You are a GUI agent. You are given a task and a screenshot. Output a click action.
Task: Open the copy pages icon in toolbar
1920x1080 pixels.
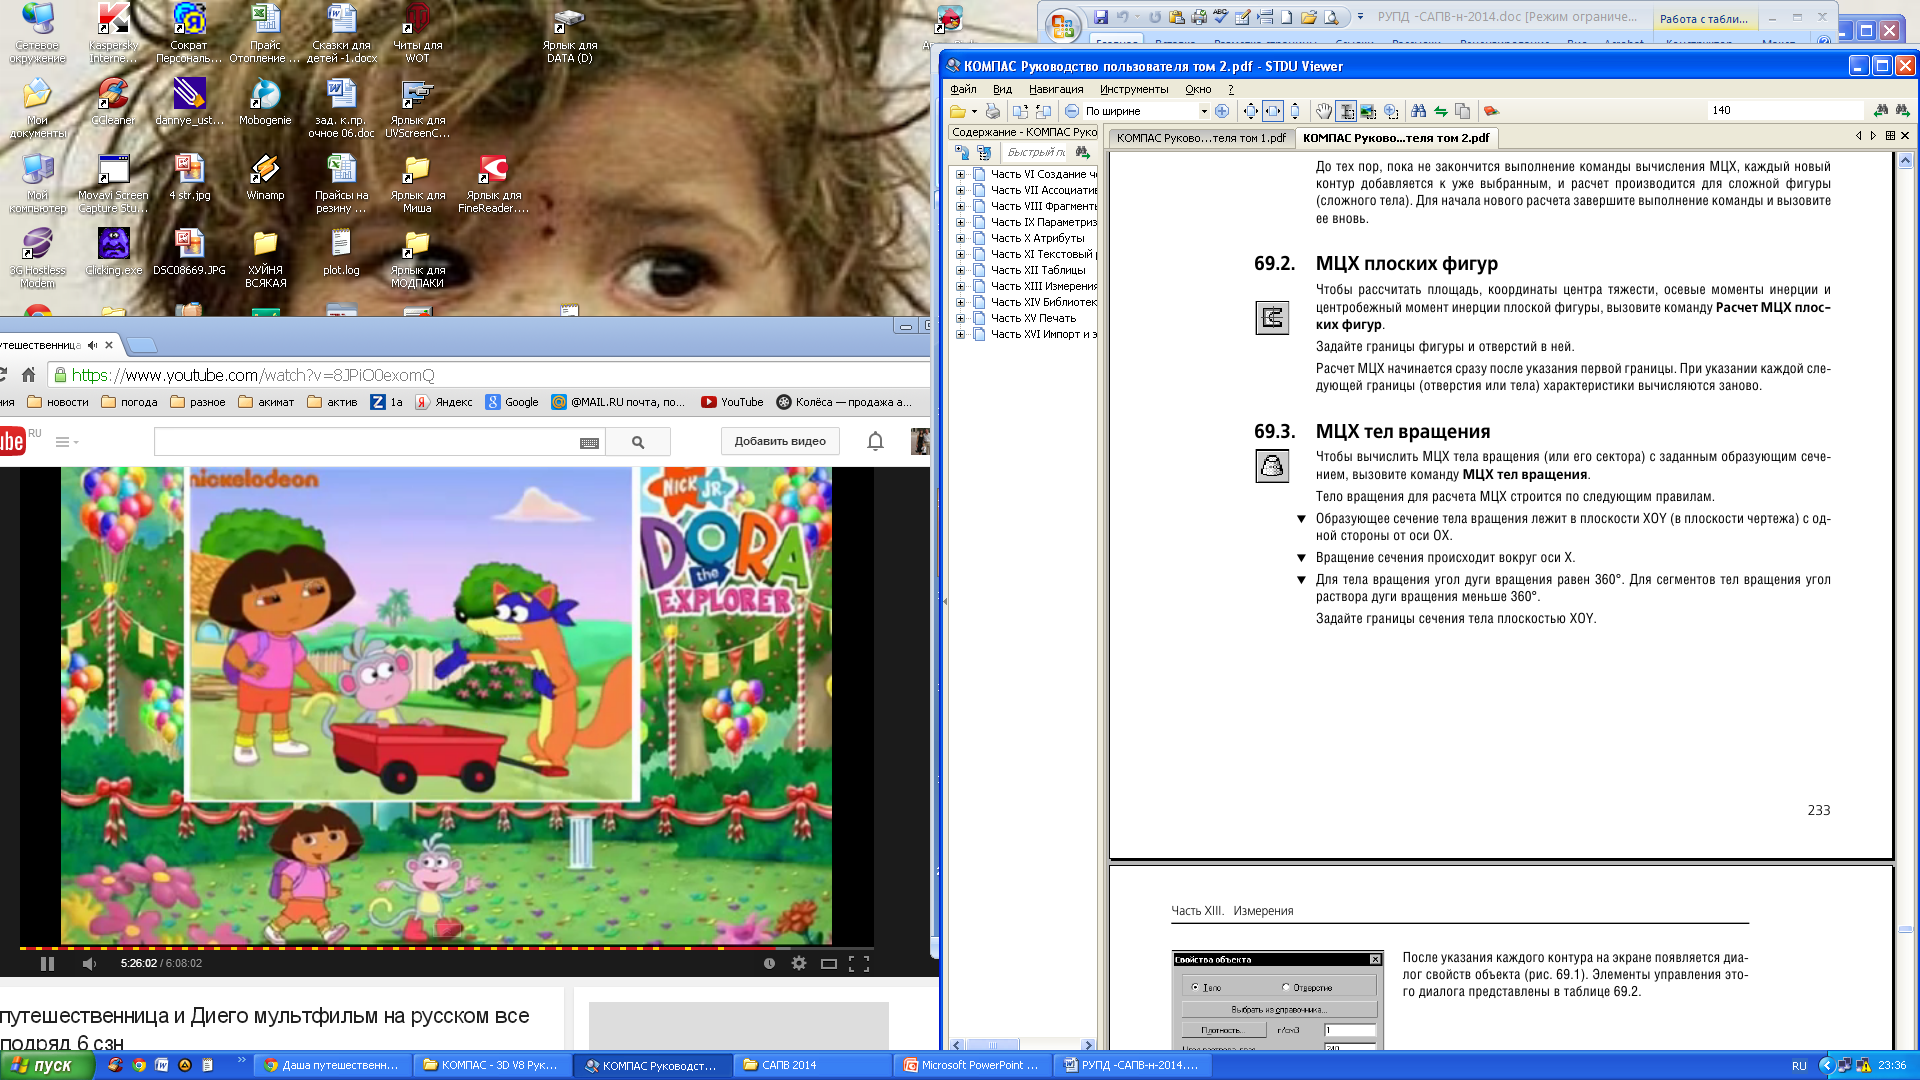(1463, 111)
